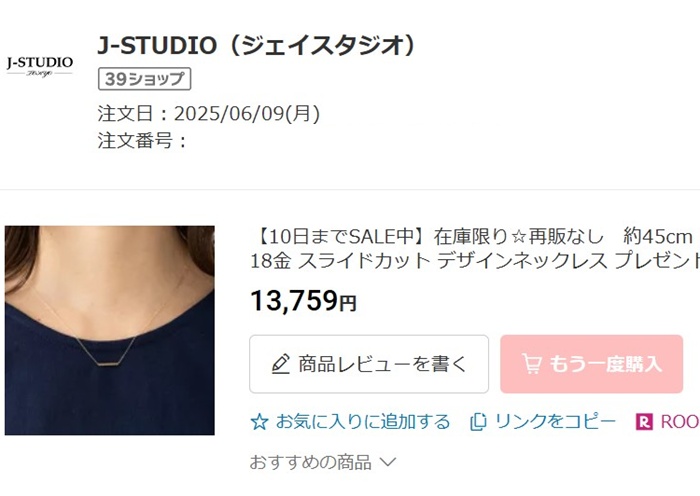Image resolution: width=700 pixels, height=496 pixels.
Task: Open the ROOM link text
Action: pos(680,422)
